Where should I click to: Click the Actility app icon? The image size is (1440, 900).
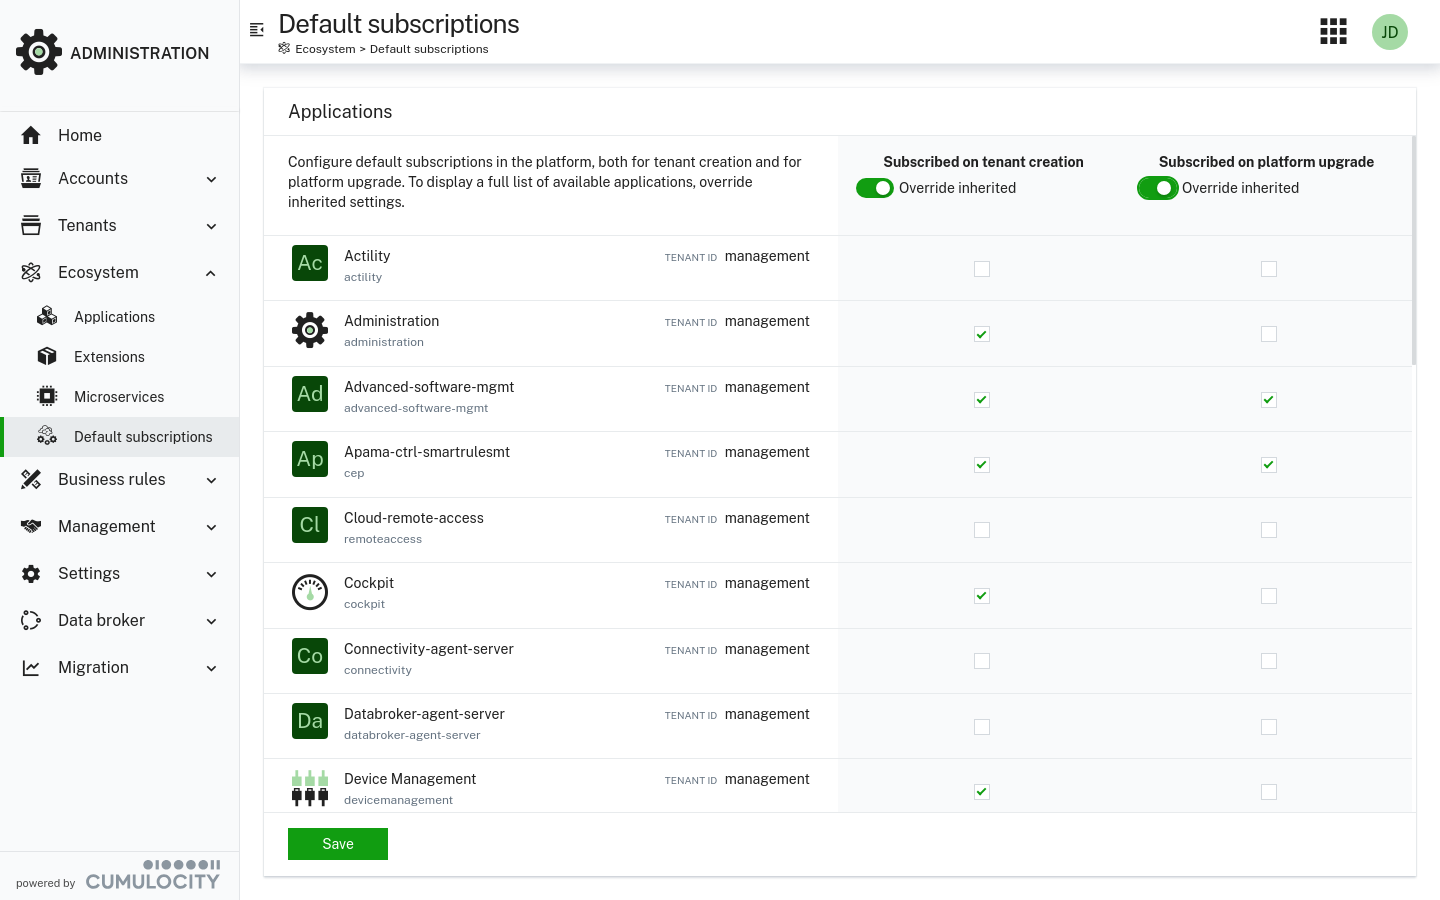click(x=310, y=263)
